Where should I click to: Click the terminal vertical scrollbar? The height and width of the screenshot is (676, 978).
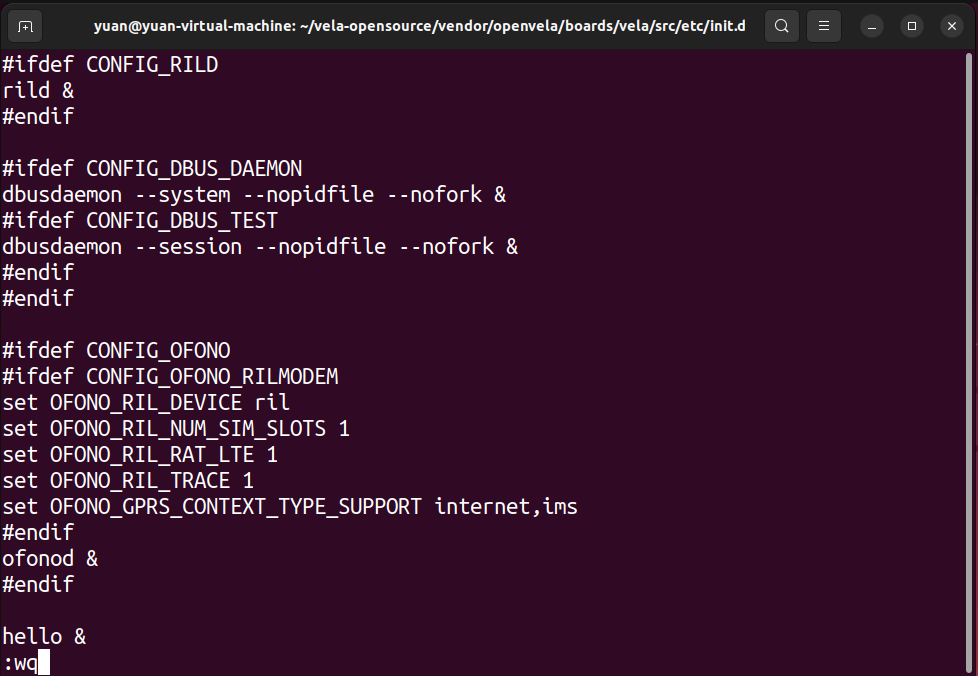(x=969, y=362)
